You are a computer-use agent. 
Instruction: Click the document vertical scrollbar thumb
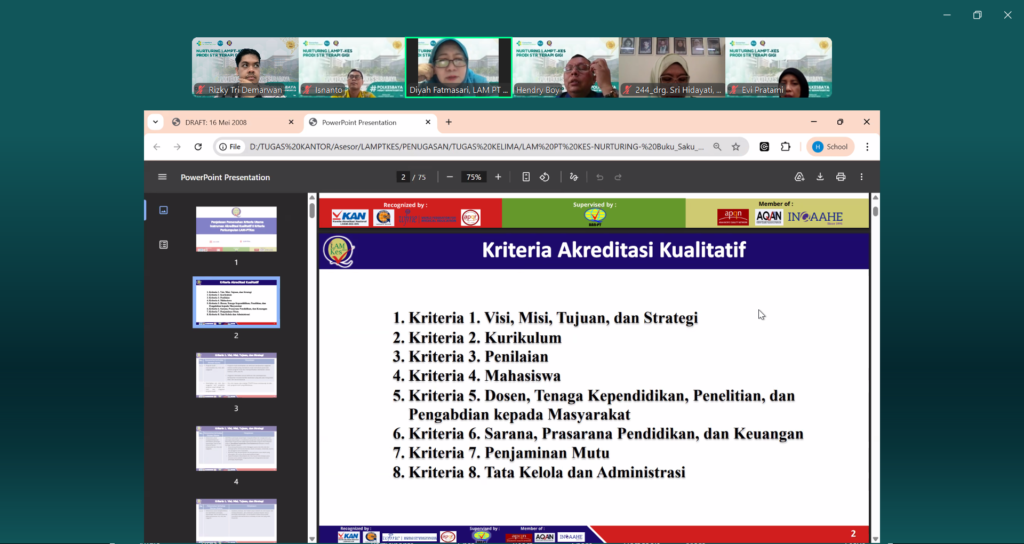tap(875, 210)
